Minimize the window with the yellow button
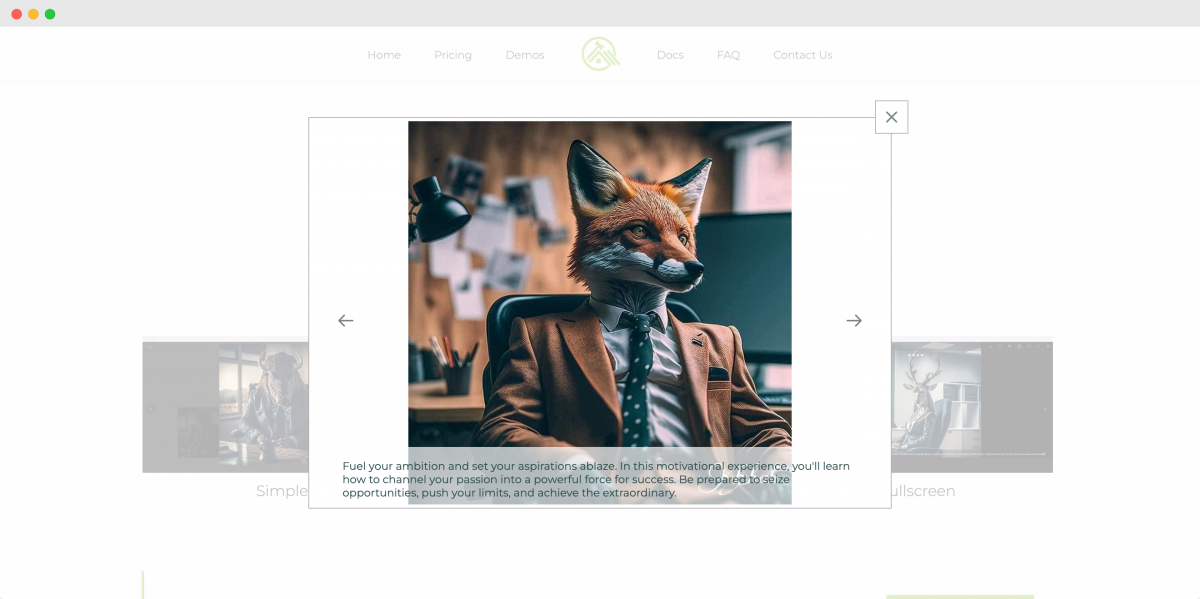The image size is (1200, 599). pos(33,14)
